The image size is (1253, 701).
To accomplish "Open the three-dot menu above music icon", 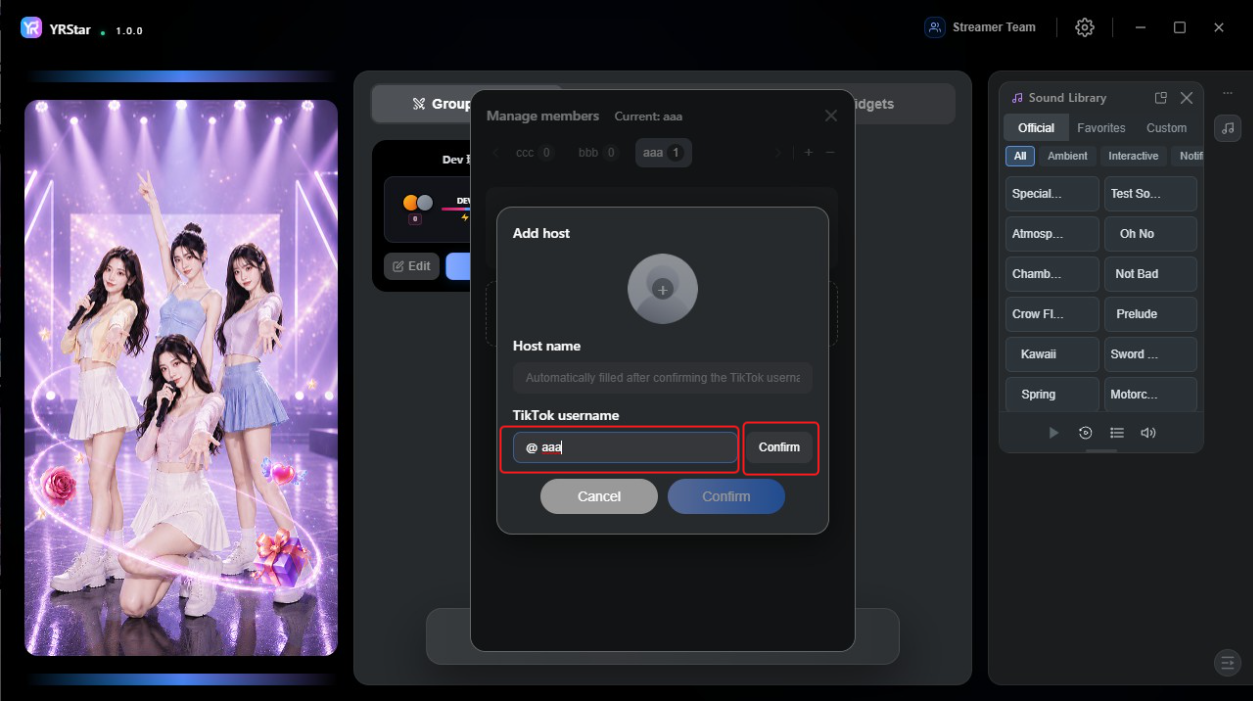I will click(1228, 93).
